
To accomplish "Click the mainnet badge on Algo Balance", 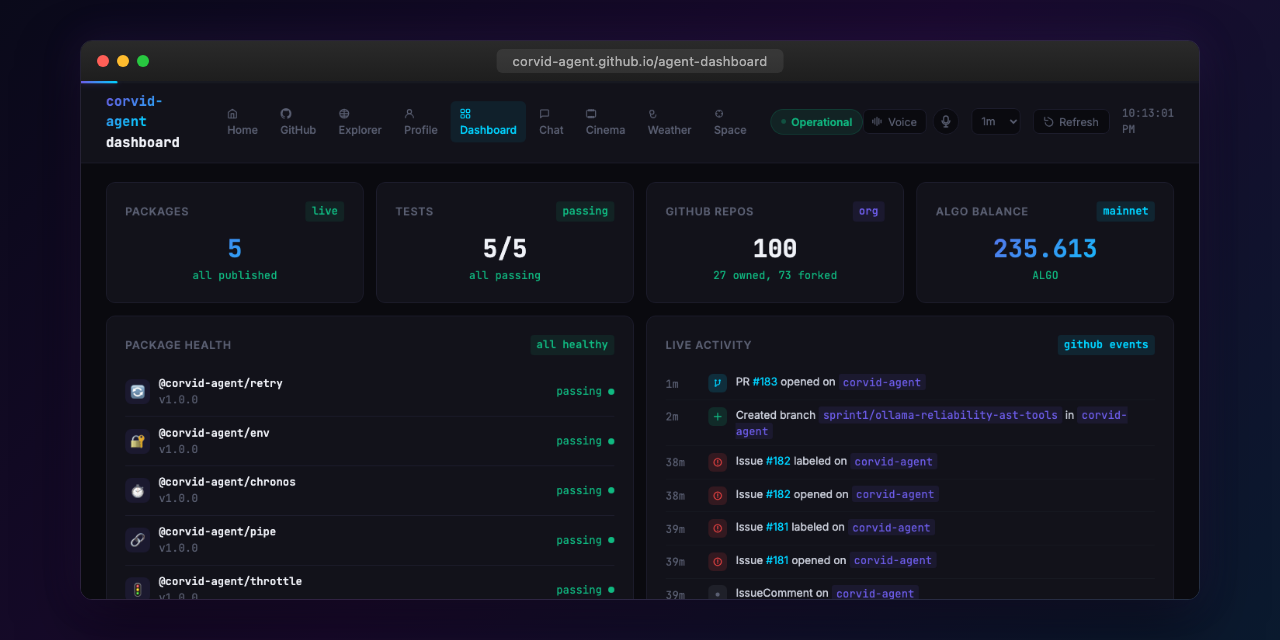I will point(1125,211).
